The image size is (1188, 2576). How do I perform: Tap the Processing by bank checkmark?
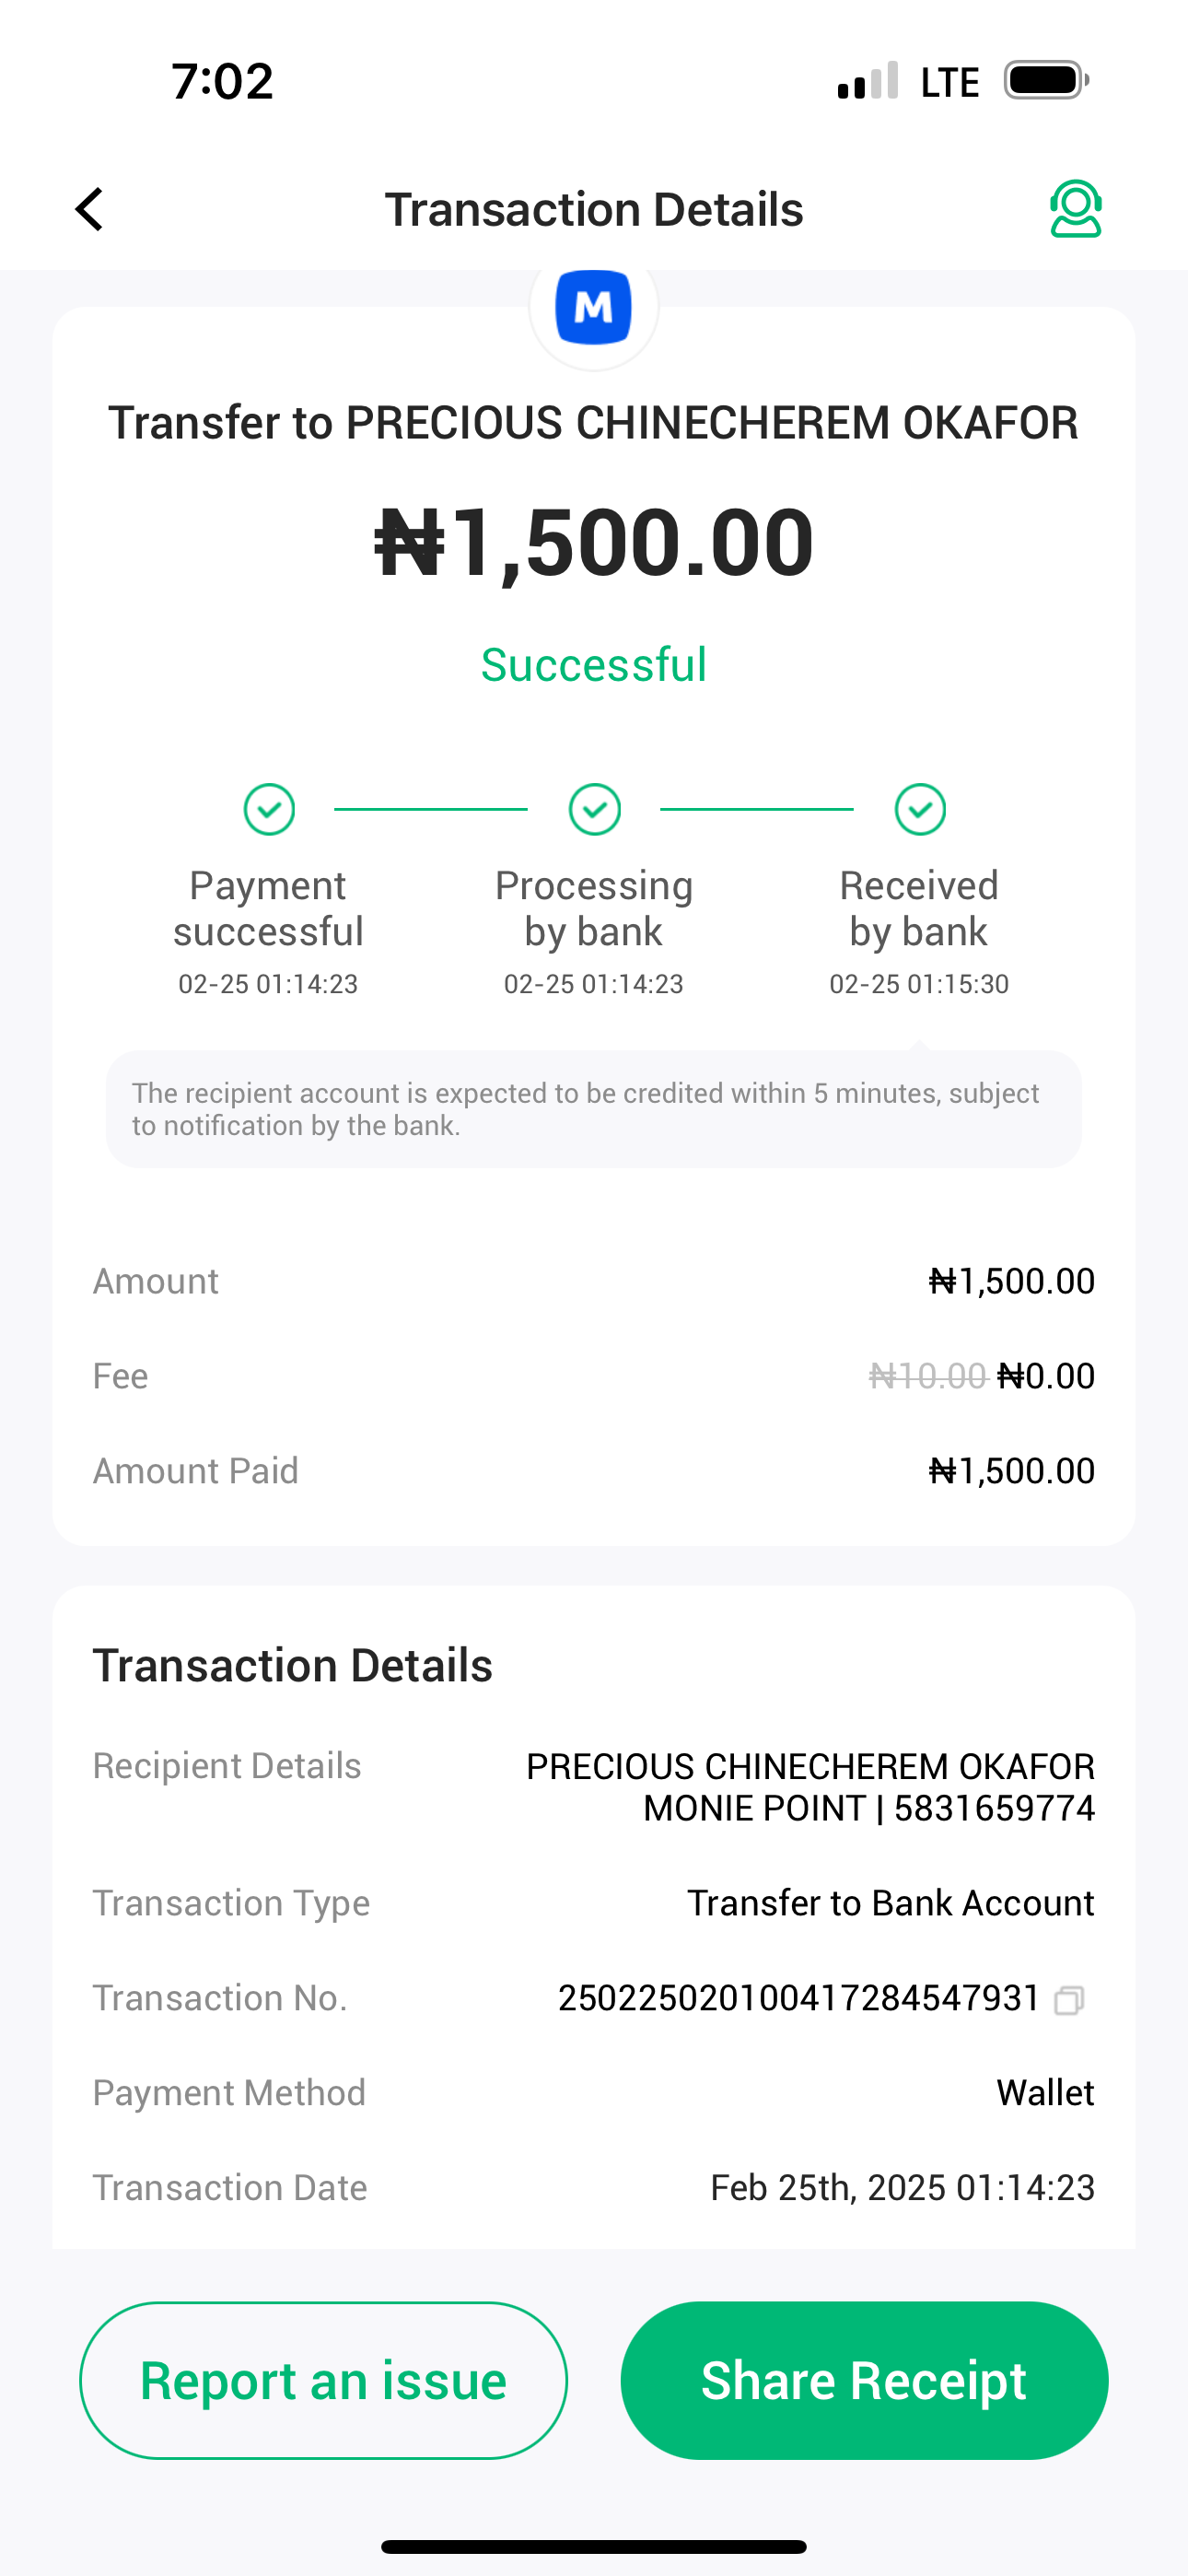coord(594,809)
